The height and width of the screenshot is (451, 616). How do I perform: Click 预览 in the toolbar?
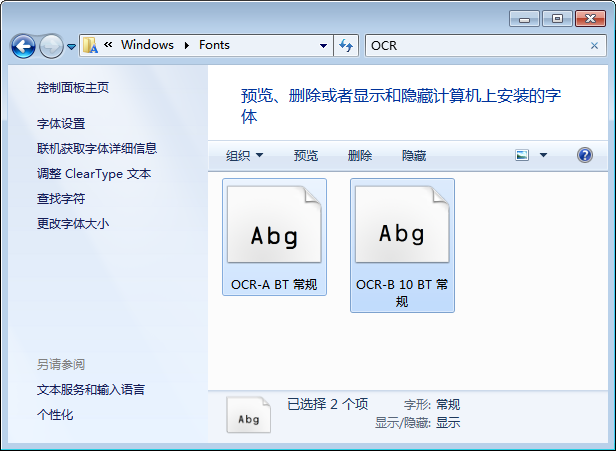click(x=306, y=156)
